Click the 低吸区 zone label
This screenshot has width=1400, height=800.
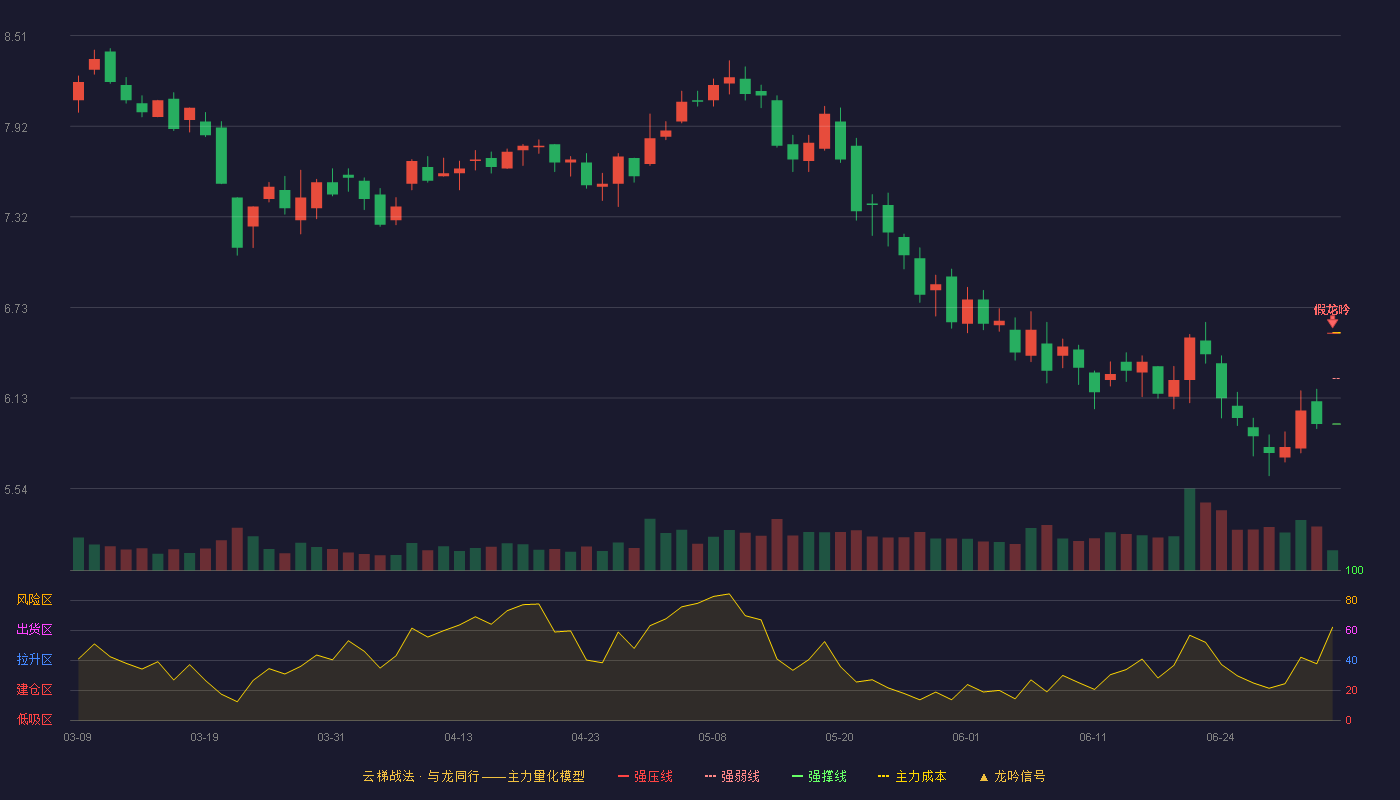coord(35,719)
